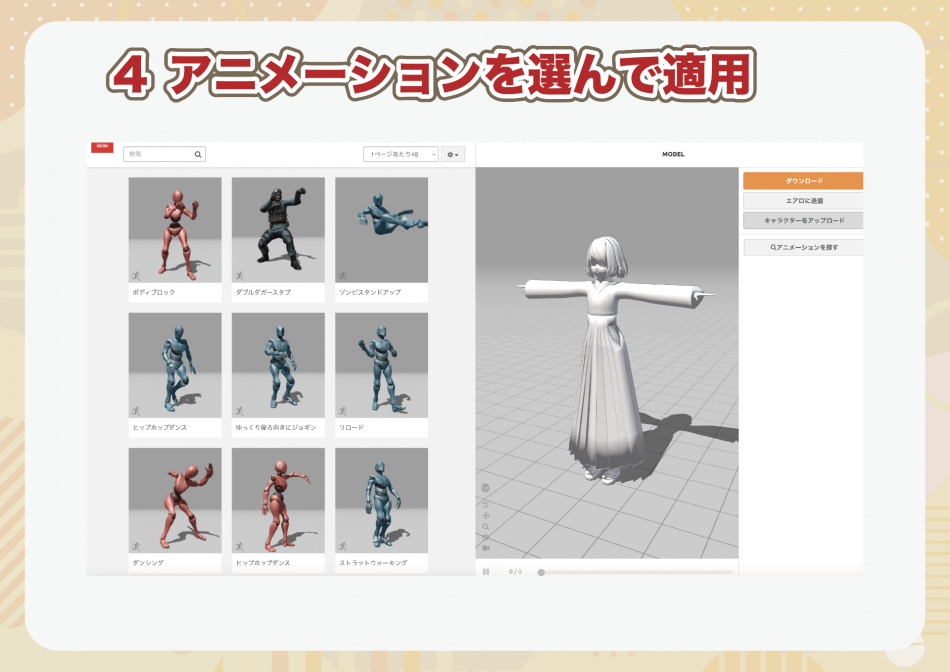Click the ゆっくり後ろ向きにジョギング label text

pyautogui.click(x=276, y=427)
